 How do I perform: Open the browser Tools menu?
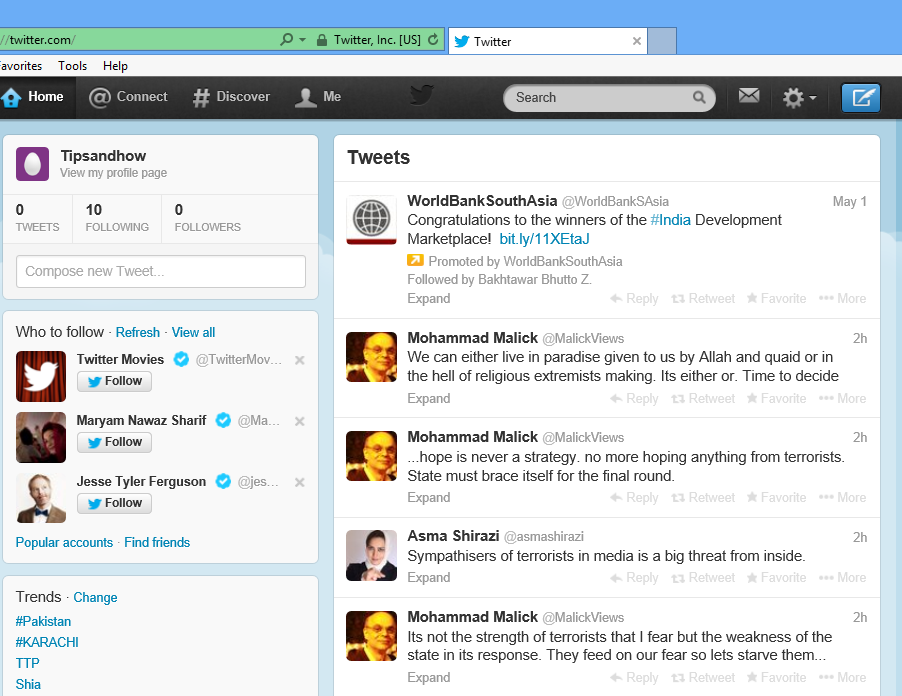[x=72, y=66]
